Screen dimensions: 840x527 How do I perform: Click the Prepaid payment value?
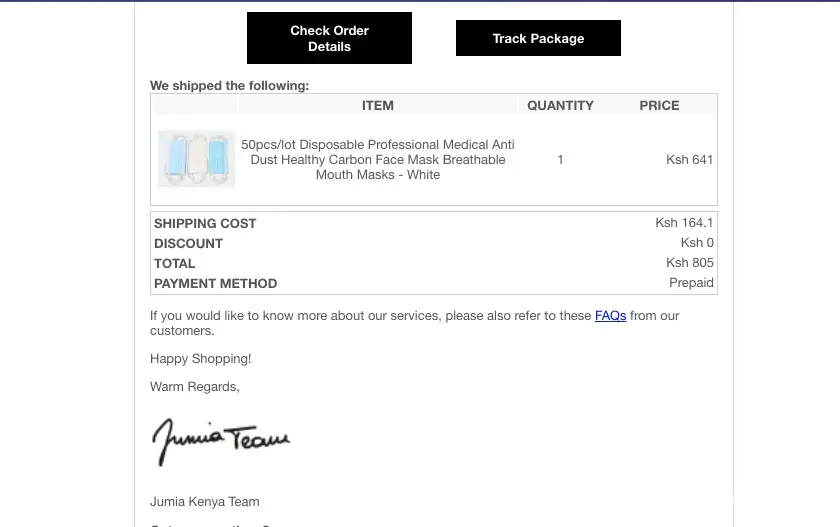tap(691, 283)
